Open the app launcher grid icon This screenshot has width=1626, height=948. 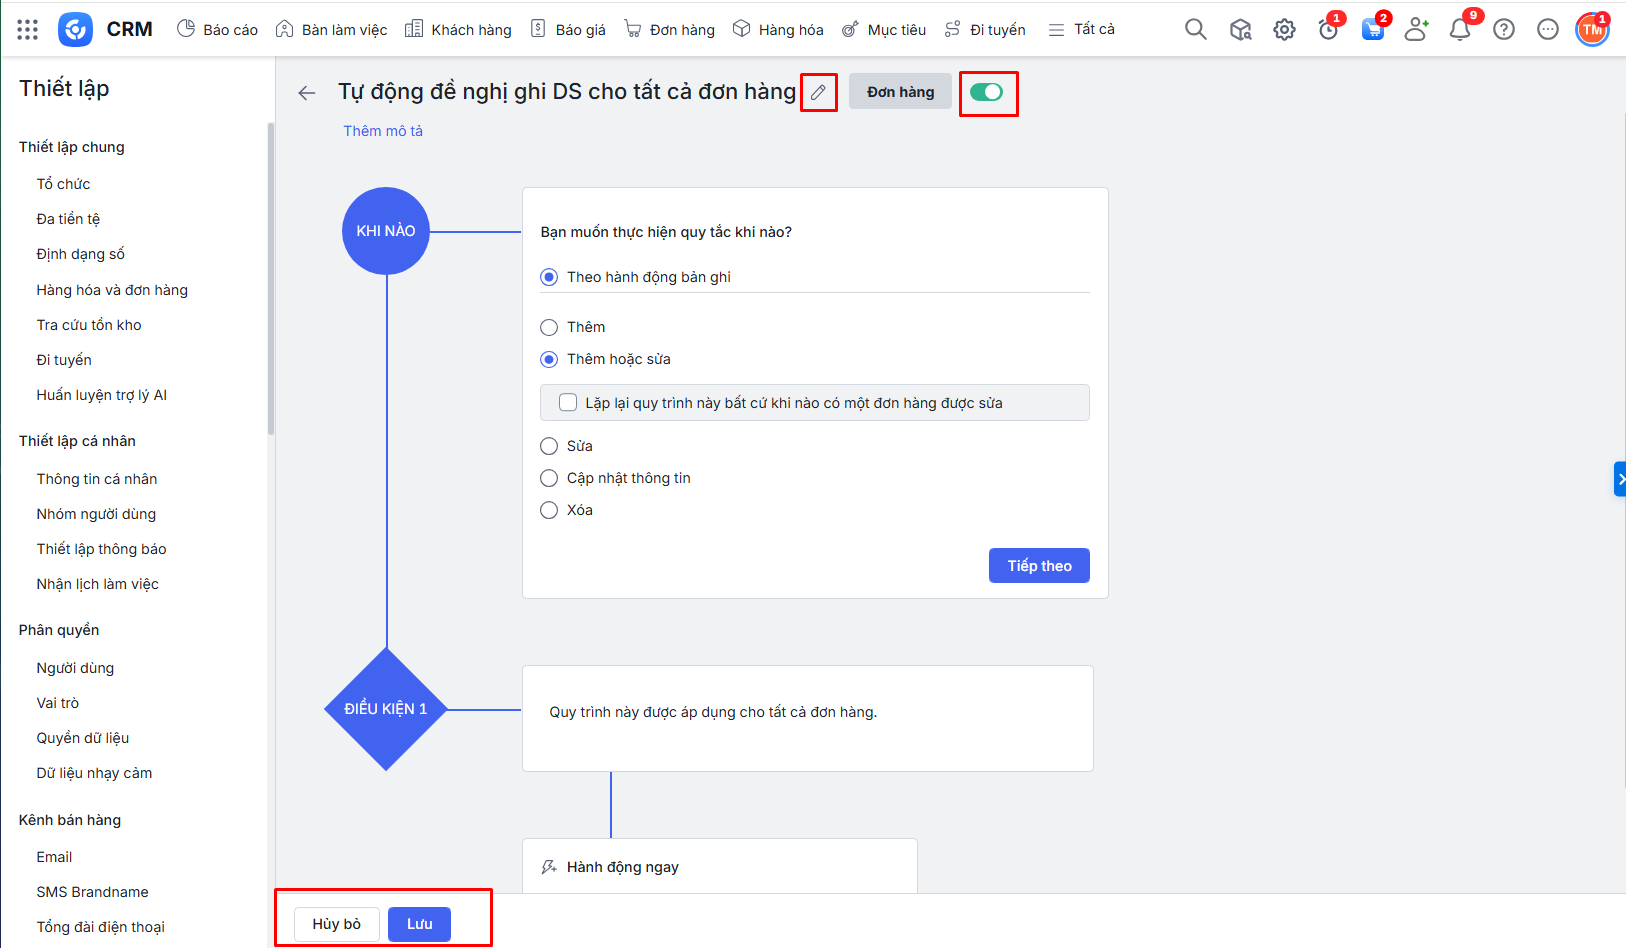click(x=28, y=30)
